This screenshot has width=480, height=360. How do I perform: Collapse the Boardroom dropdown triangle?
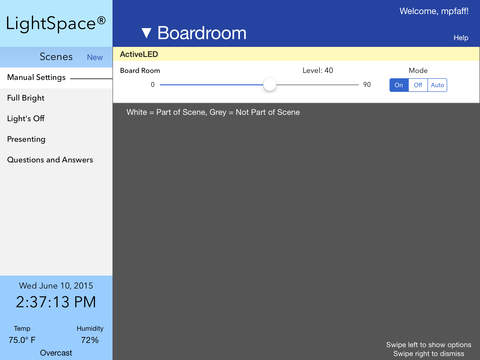[146, 33]
